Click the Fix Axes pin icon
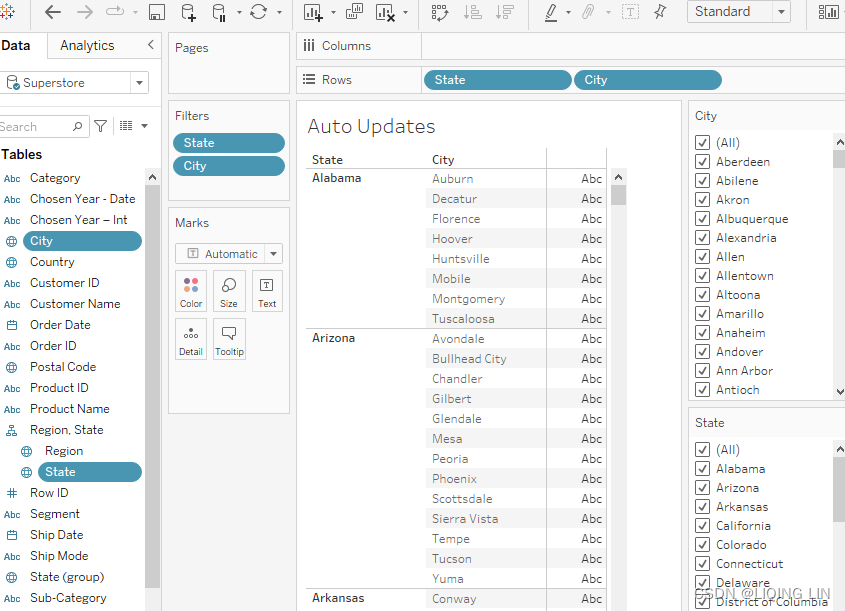This screenshot has height=611, width=845. coord(659,12)
